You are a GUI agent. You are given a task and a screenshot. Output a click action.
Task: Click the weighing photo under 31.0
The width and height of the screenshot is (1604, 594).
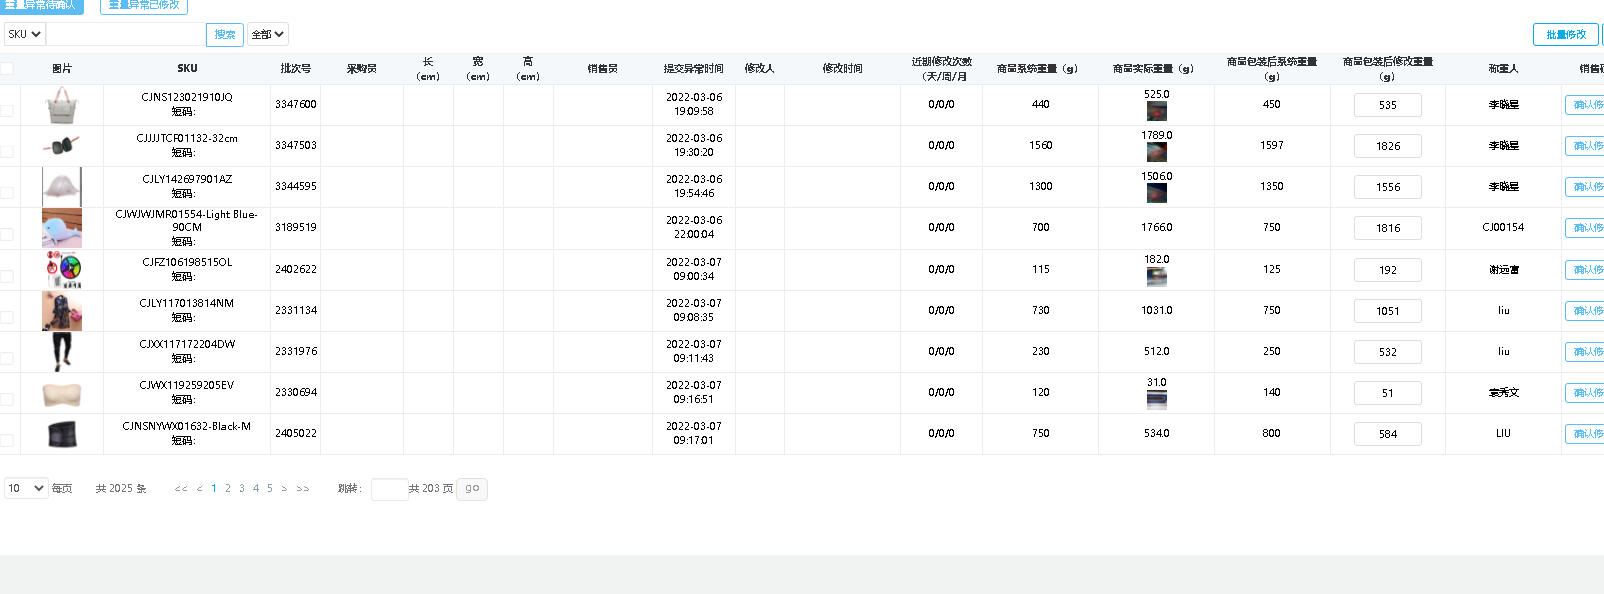pos(1156,399)
